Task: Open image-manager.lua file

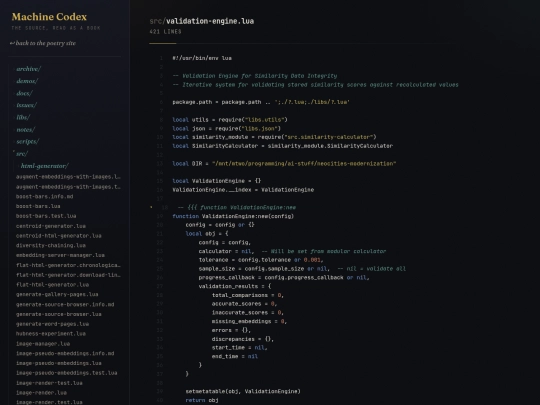Action: [43, 344]
